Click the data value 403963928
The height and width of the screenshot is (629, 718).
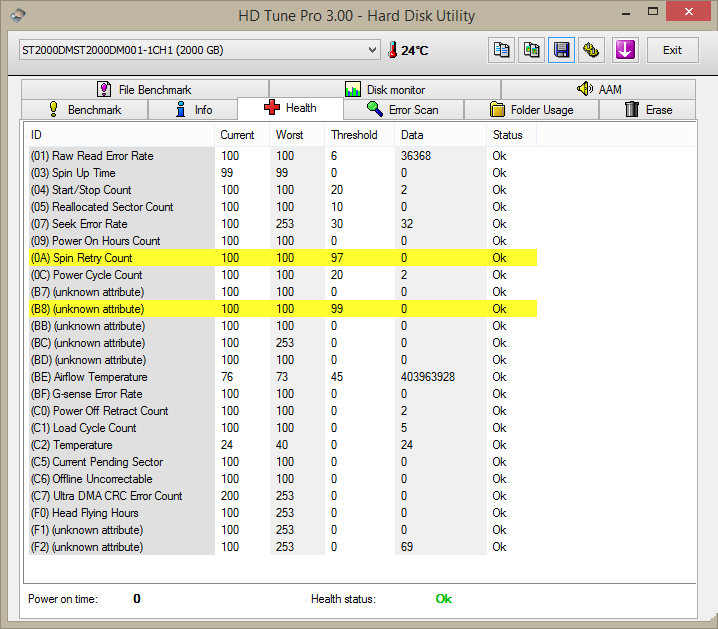pyautogui.click(x=428, y=376)
